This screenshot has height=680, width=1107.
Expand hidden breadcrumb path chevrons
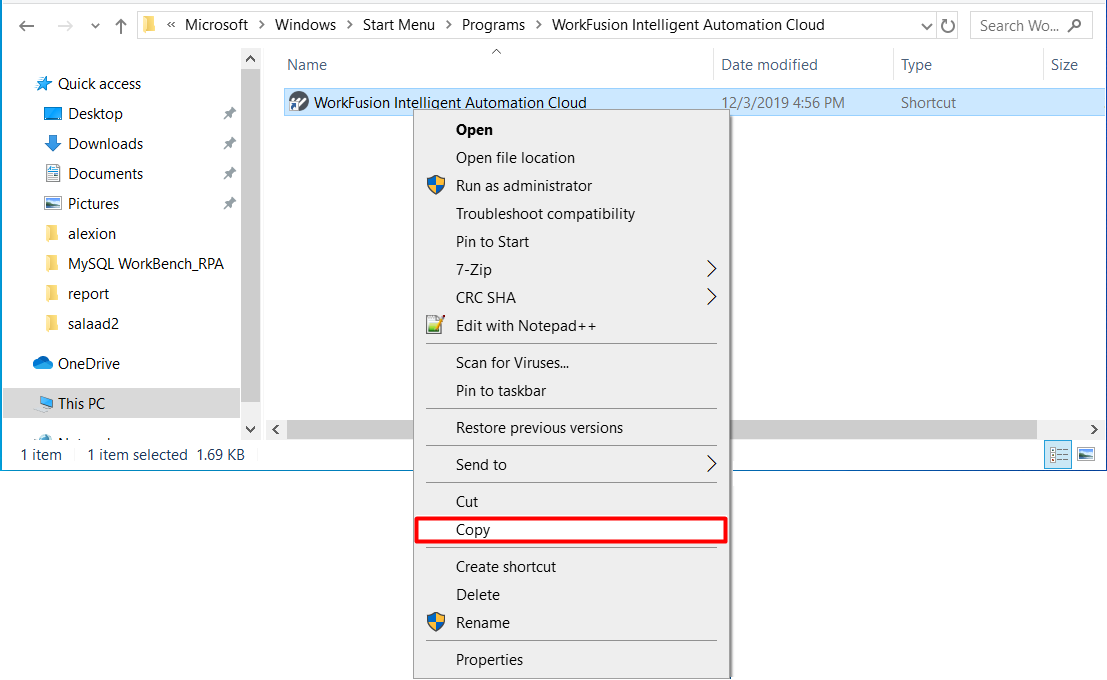(x=171, y=25)
